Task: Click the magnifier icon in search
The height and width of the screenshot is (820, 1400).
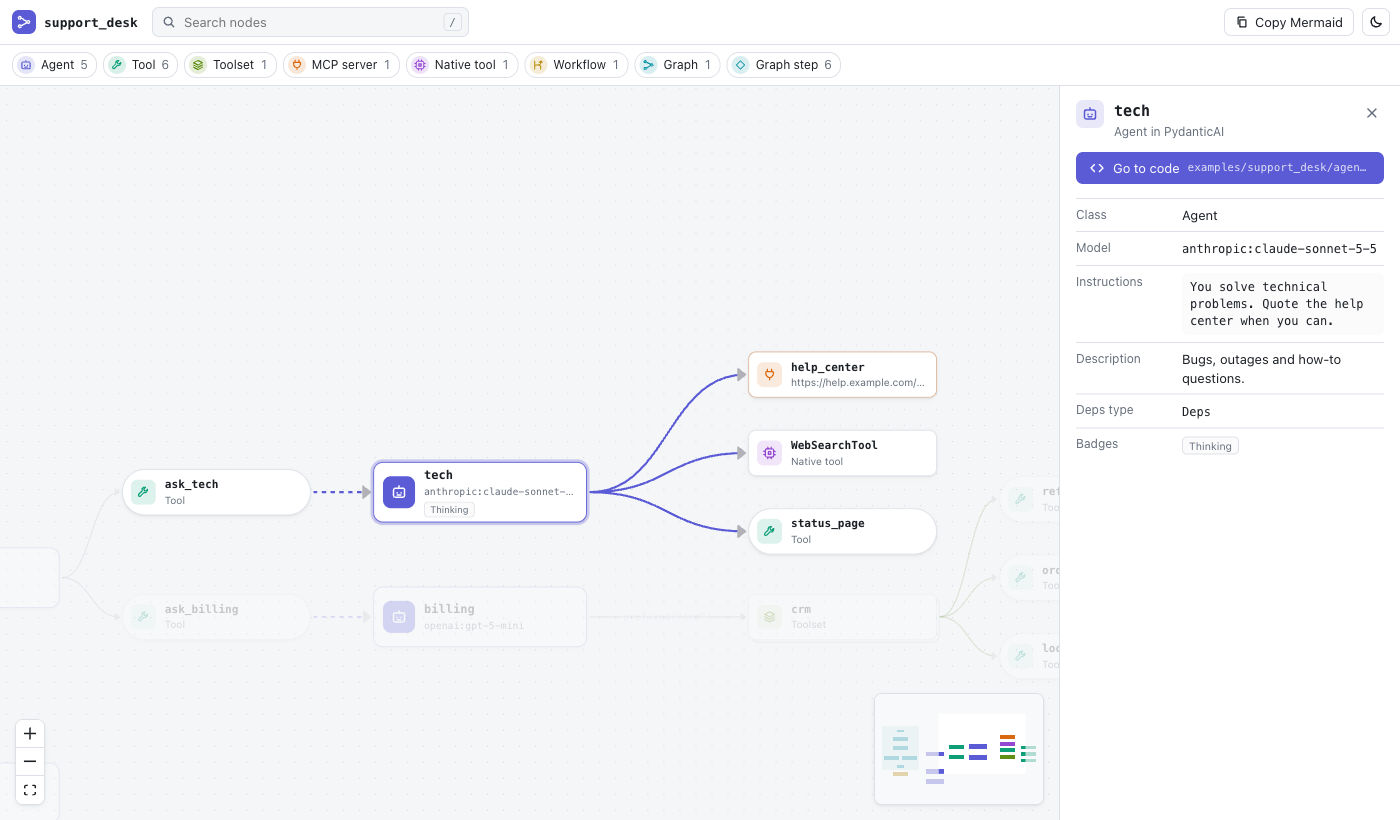Action: 169,22
